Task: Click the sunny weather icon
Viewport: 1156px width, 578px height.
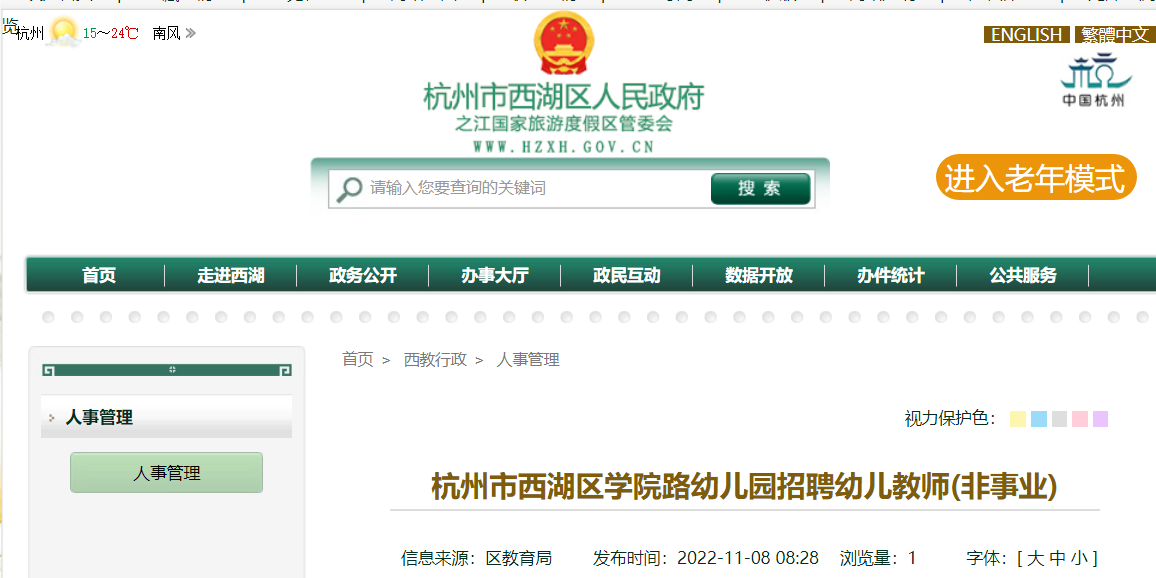Action: pyautogui.click(x=63, y=33)
